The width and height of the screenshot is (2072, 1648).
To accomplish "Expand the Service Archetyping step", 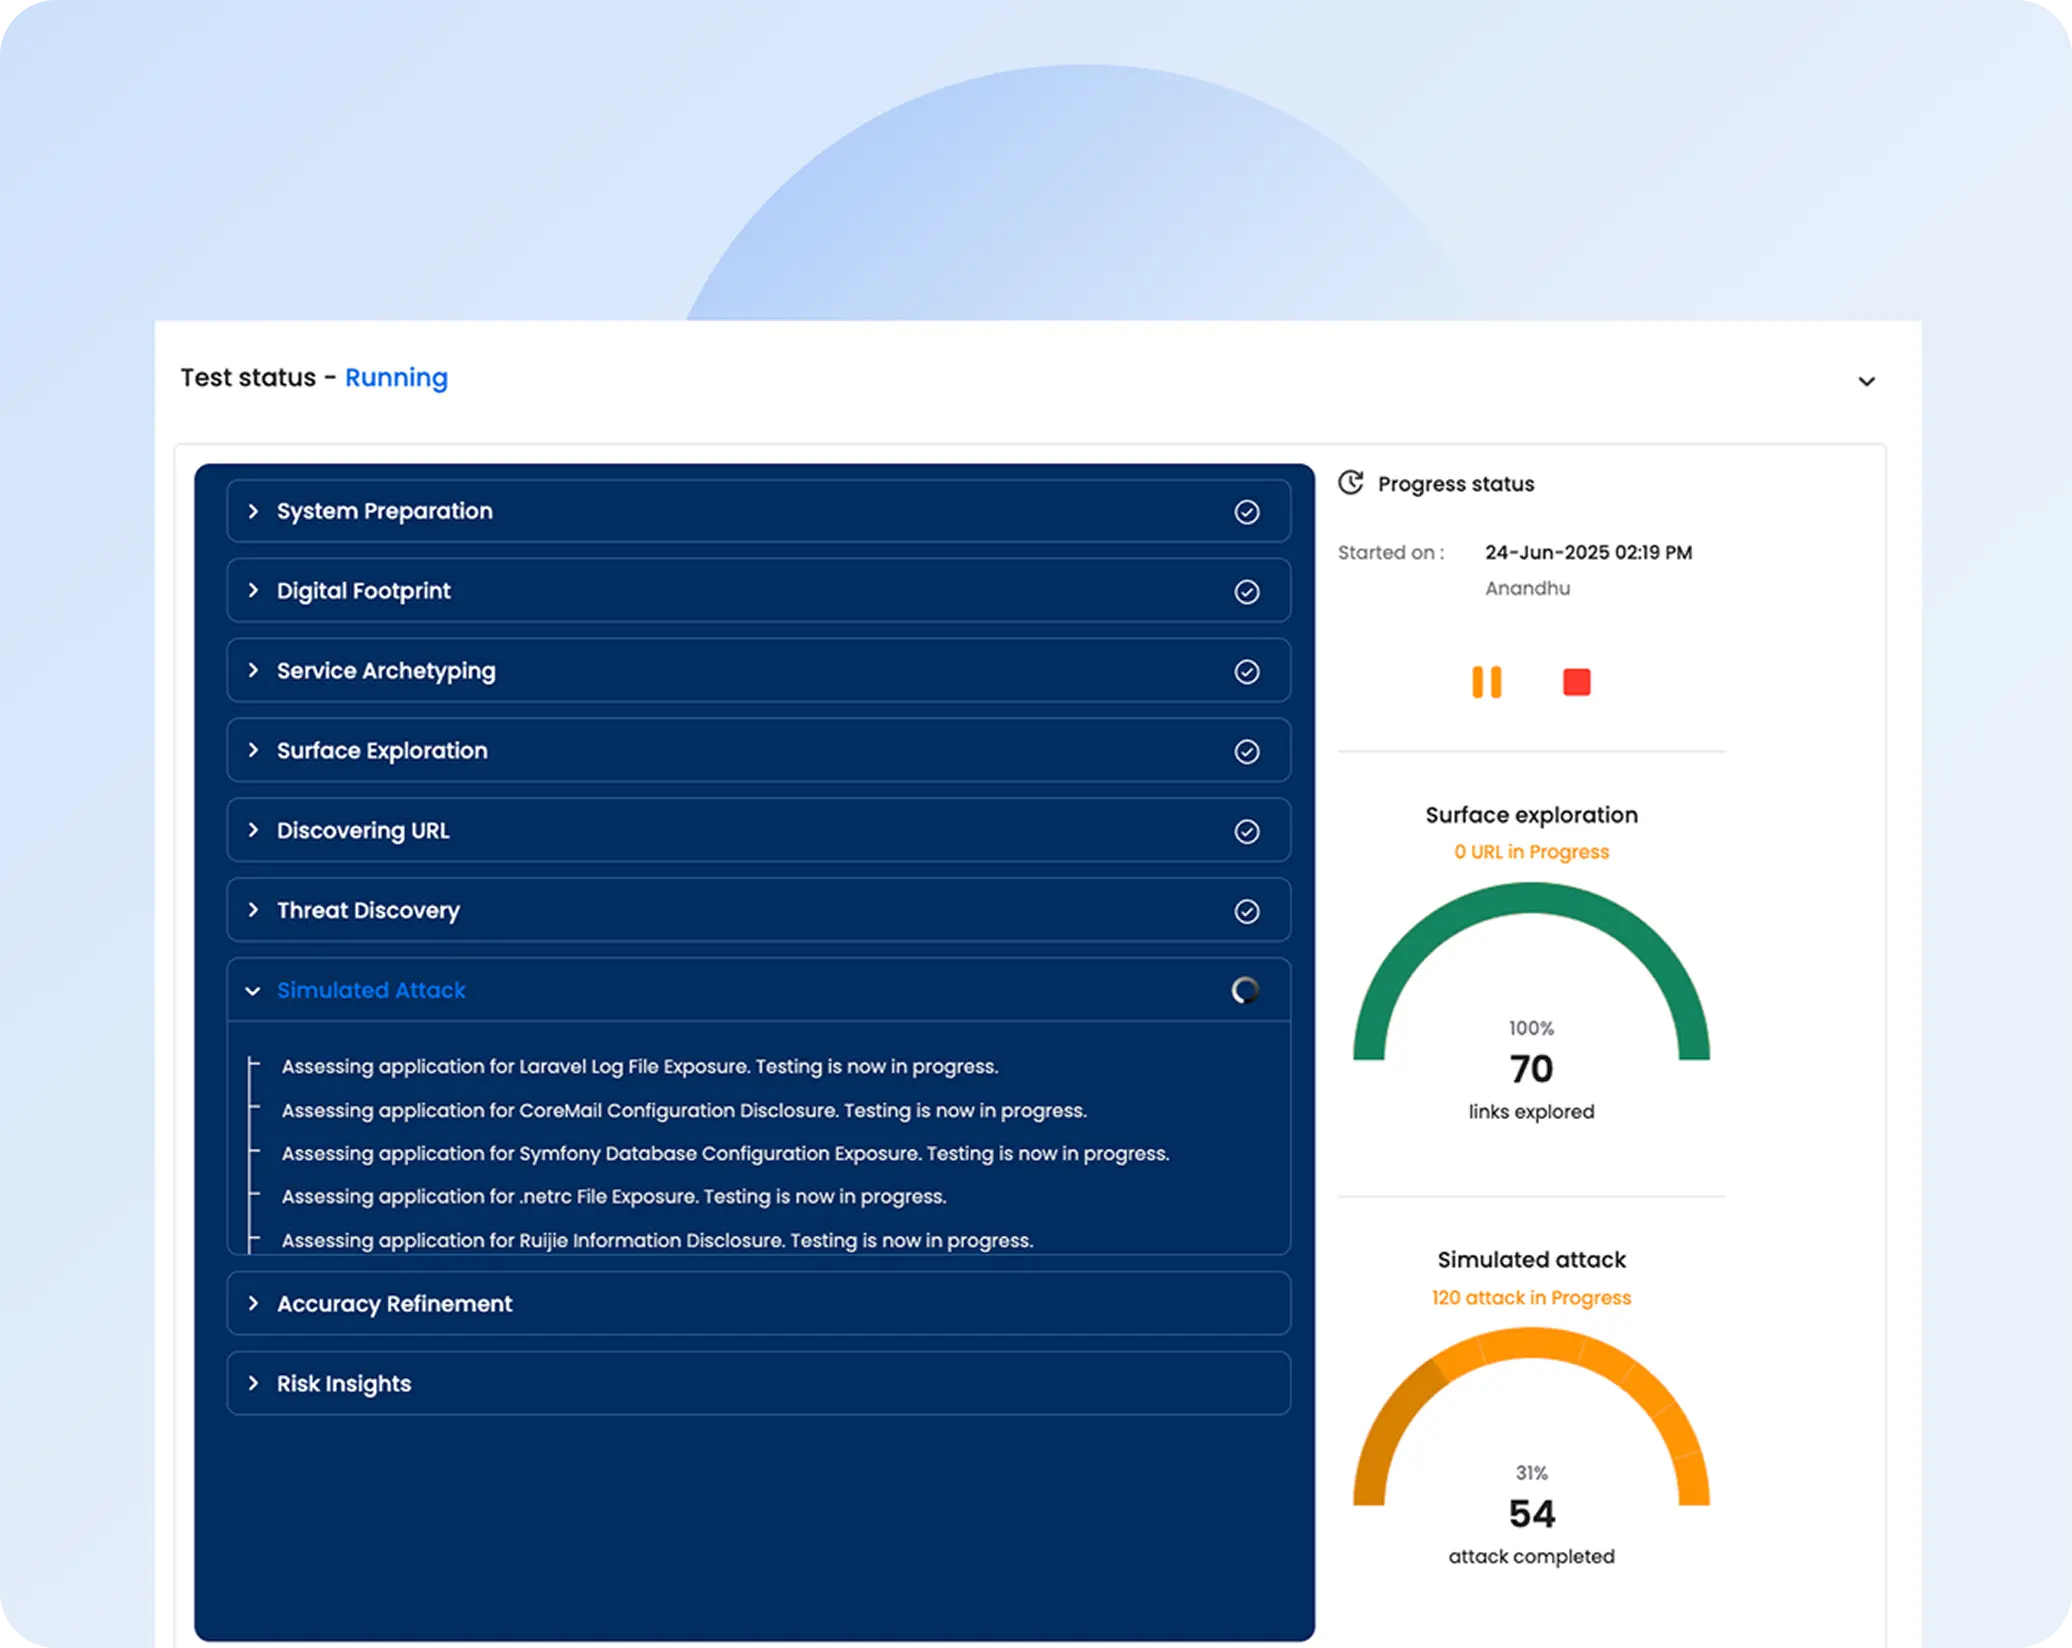I will (253, 670).
